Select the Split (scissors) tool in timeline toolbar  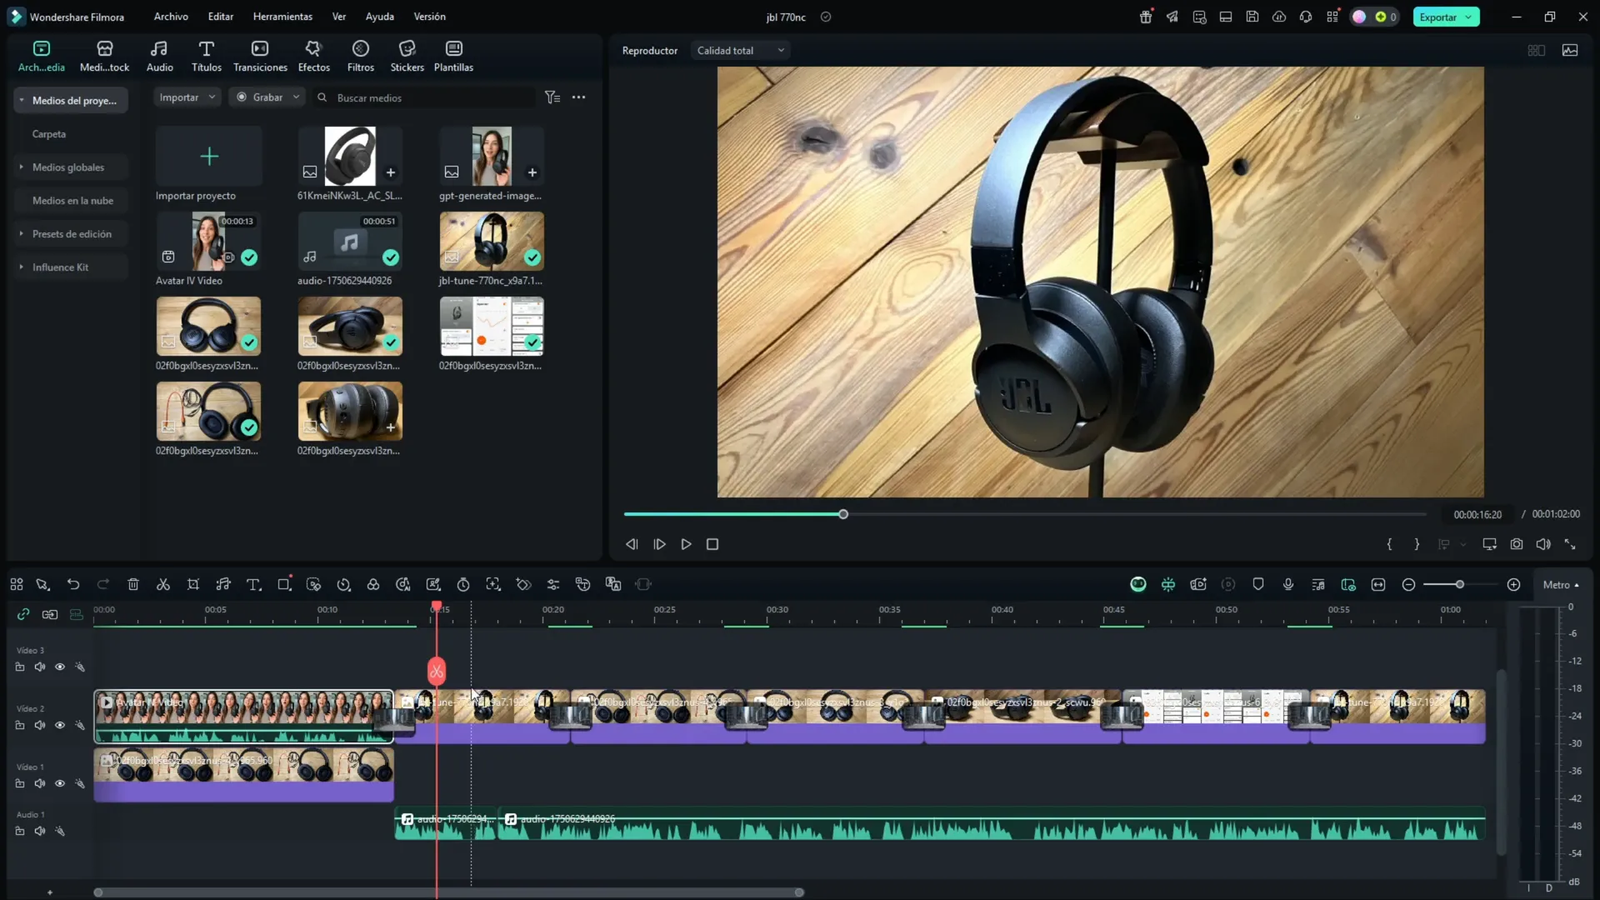click(163, 584)
